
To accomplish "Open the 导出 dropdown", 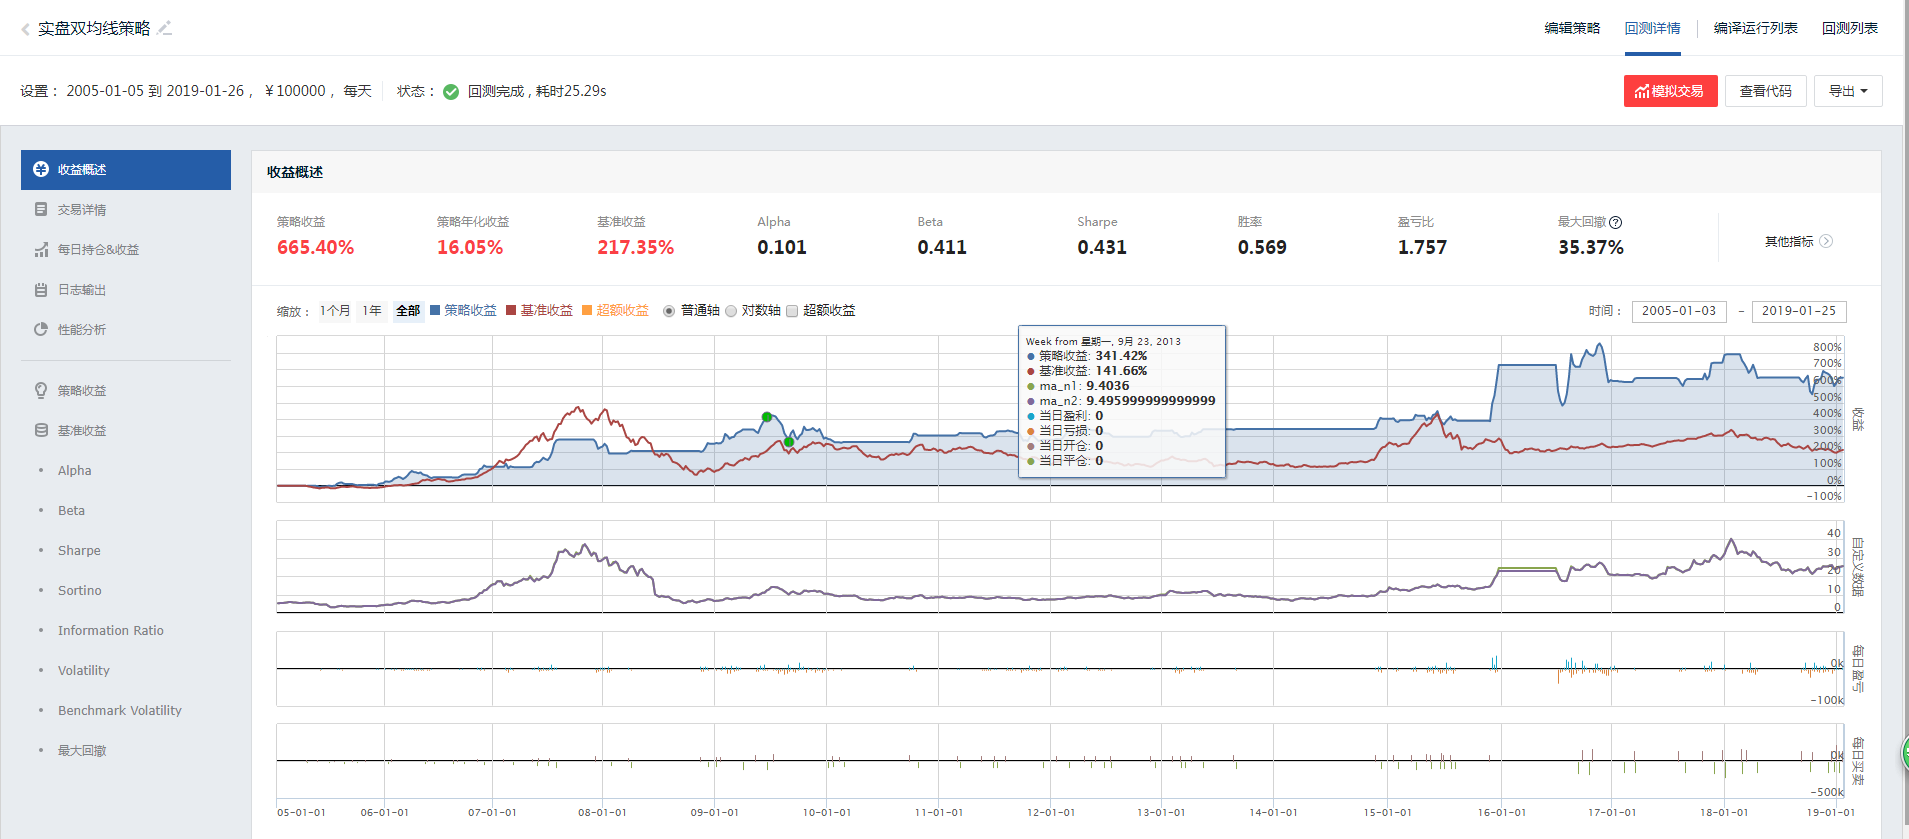I will click(1848, 91).
